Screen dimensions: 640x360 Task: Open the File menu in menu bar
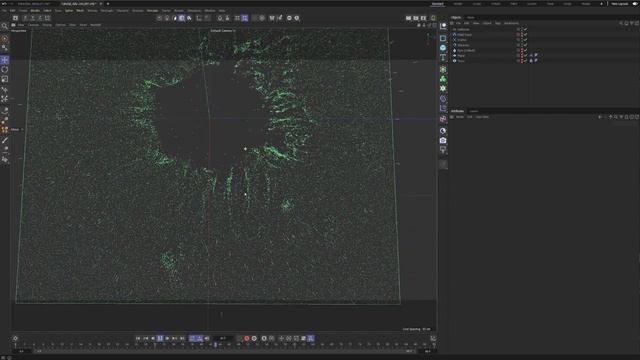[4, 11]
